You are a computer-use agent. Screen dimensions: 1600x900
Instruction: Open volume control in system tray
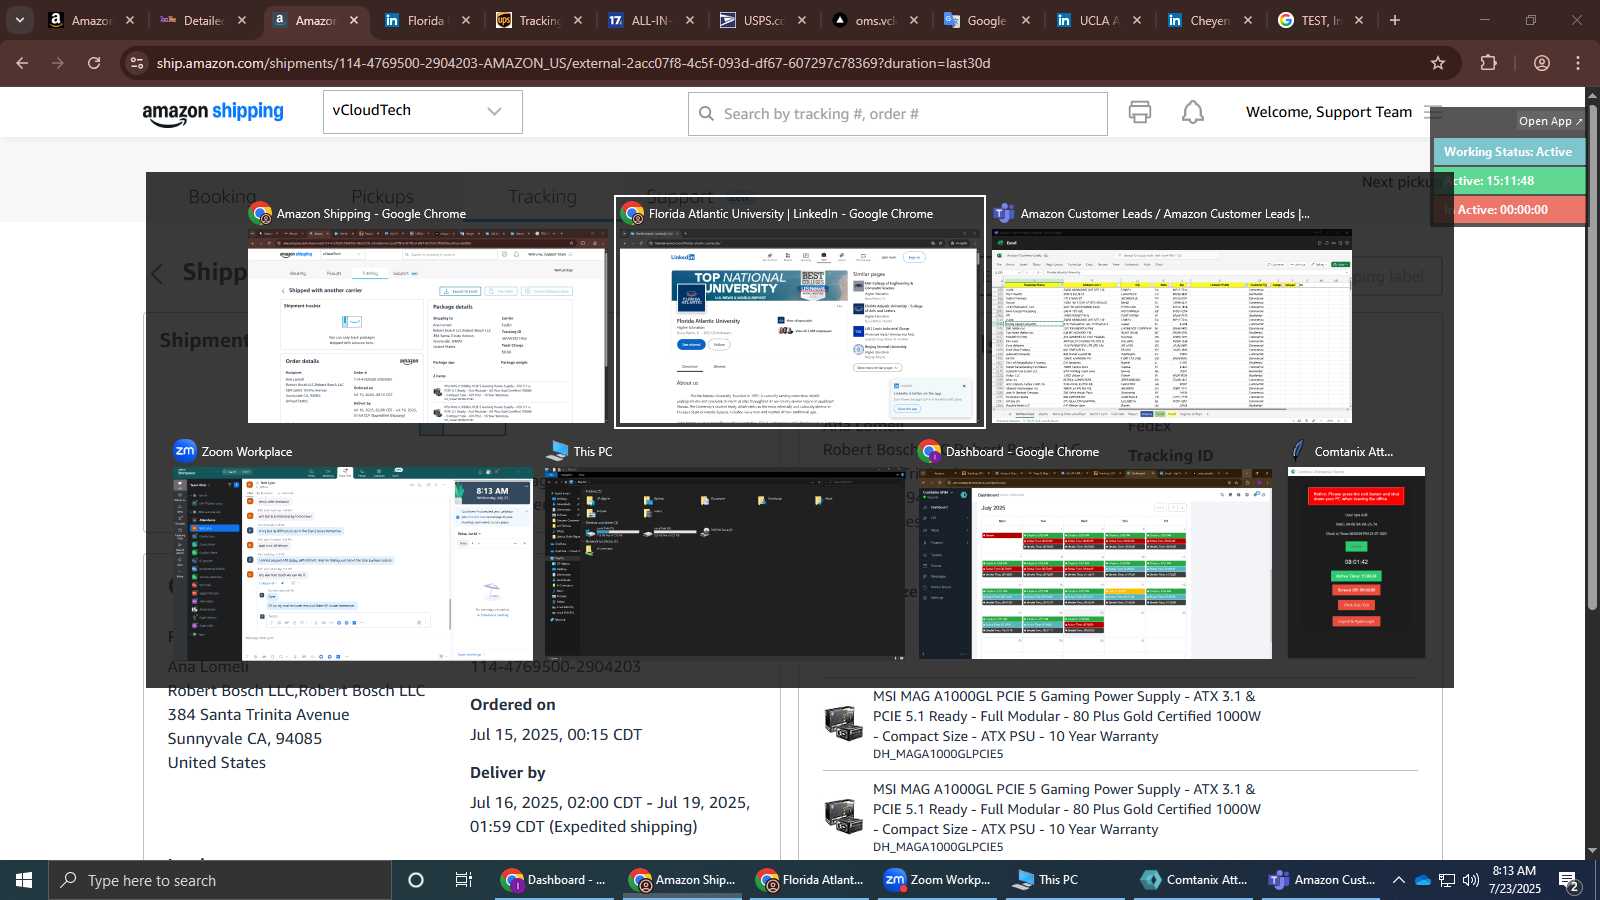pos(1471,880)
